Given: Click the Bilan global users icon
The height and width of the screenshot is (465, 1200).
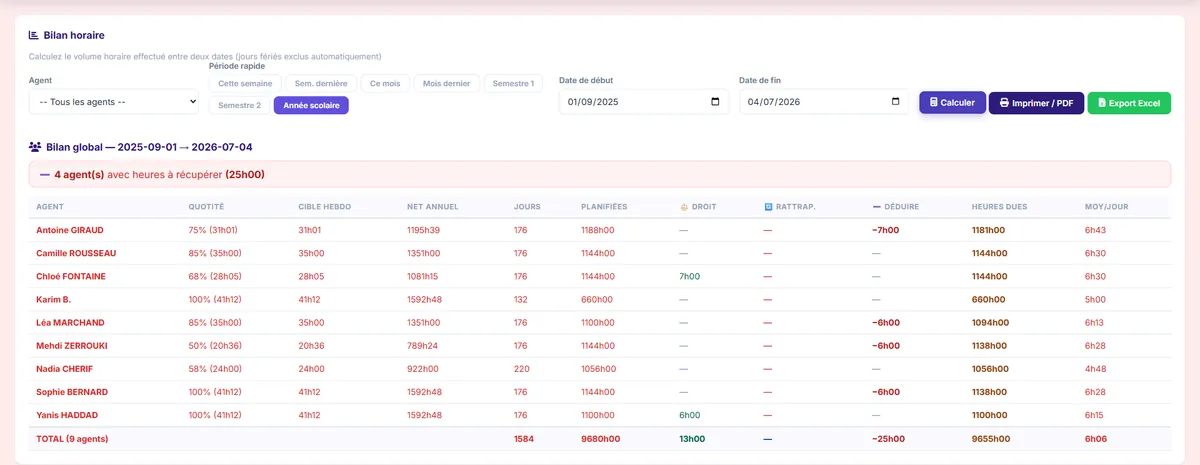Looking at the screenshot, I should 35,147.
